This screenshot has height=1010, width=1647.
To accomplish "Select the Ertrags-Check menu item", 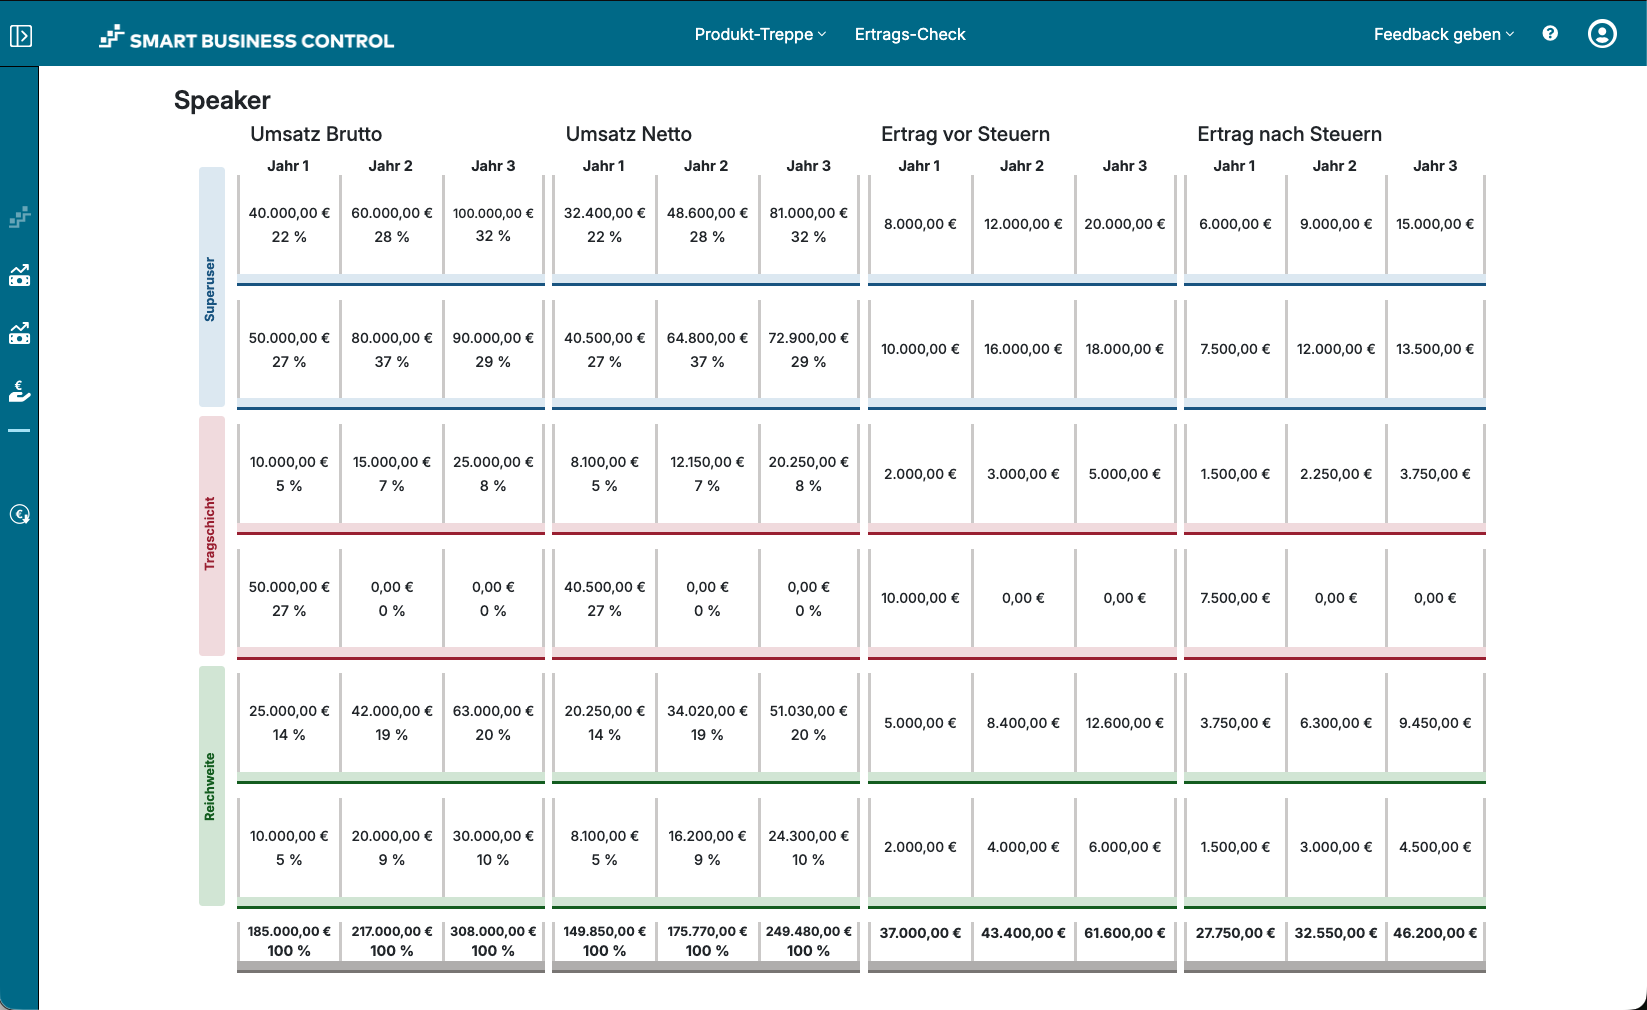I will point(909,33).
